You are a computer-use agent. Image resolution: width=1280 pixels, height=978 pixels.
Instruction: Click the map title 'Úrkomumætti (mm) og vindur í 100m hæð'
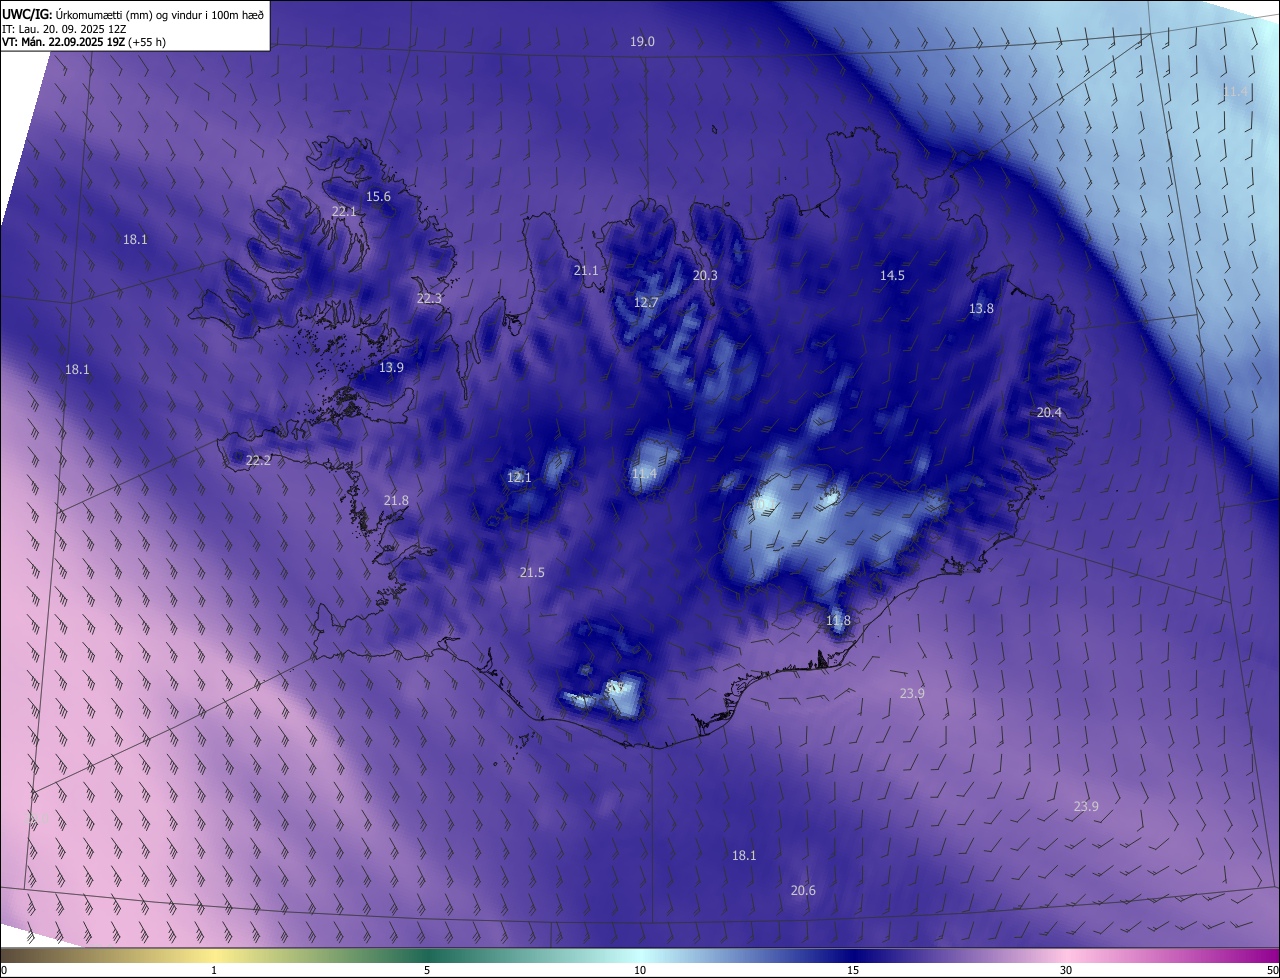tap(159, 14)
